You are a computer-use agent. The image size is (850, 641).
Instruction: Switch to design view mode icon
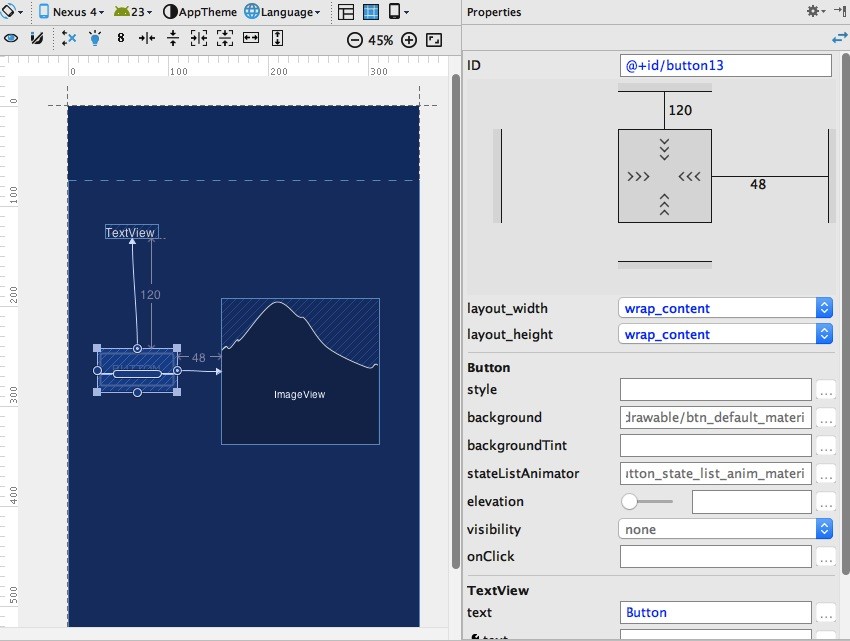click(345, 11)
